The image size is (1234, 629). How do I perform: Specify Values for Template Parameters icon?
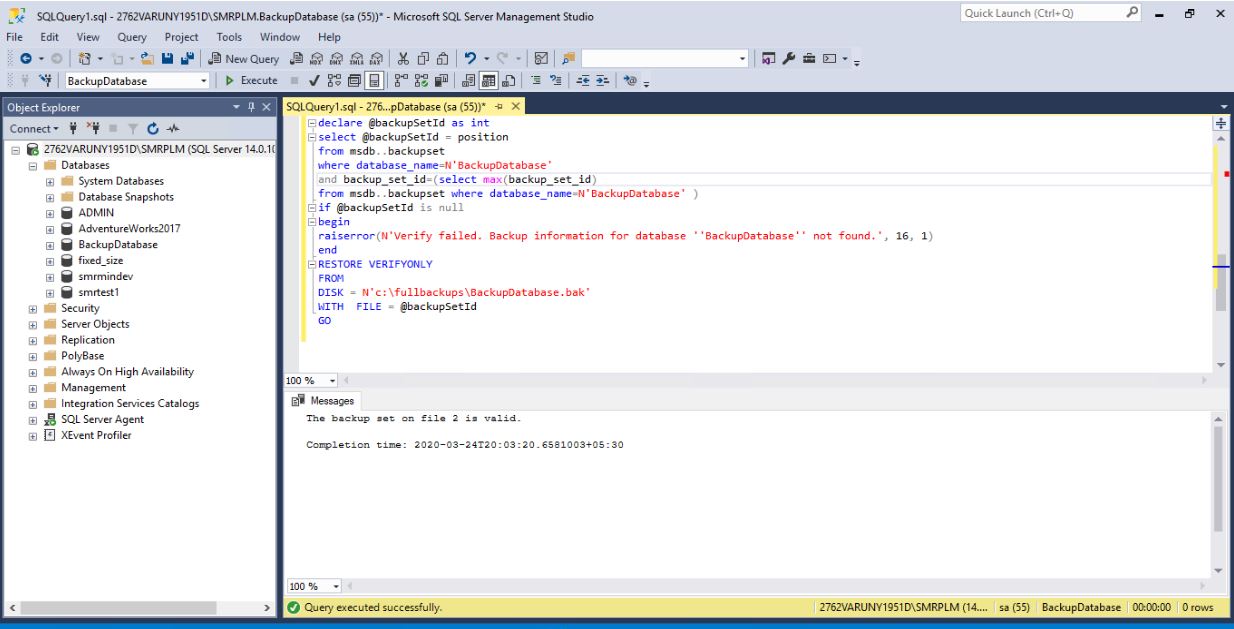631,81
